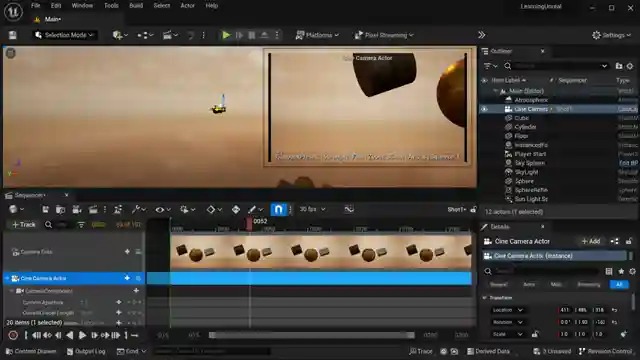
Task: Open the File menu
Action: pyautogui.click(x=36, y=6)
